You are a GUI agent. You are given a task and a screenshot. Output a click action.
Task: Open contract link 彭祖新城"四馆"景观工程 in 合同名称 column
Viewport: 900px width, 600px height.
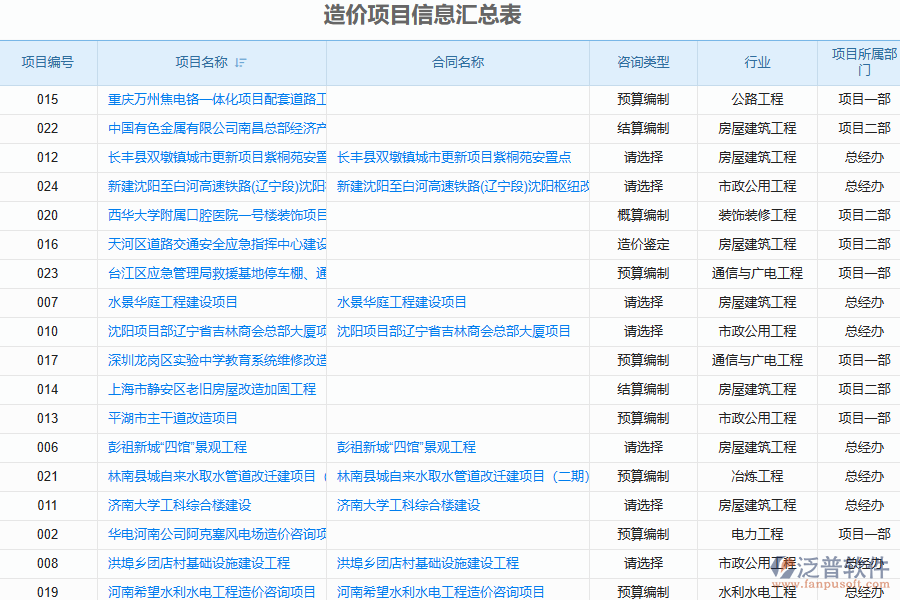tap(406, 447)
